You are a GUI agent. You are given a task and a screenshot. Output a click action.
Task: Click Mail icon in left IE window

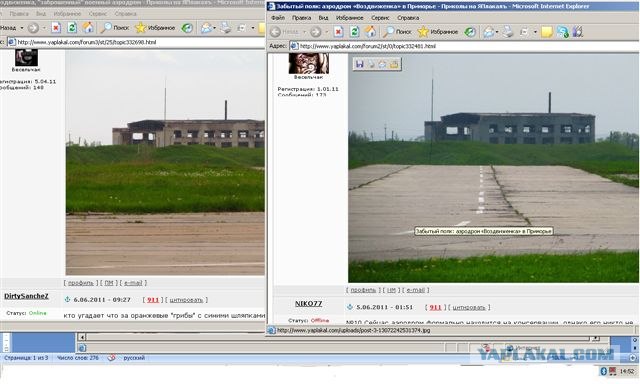(x=207, y=28)
